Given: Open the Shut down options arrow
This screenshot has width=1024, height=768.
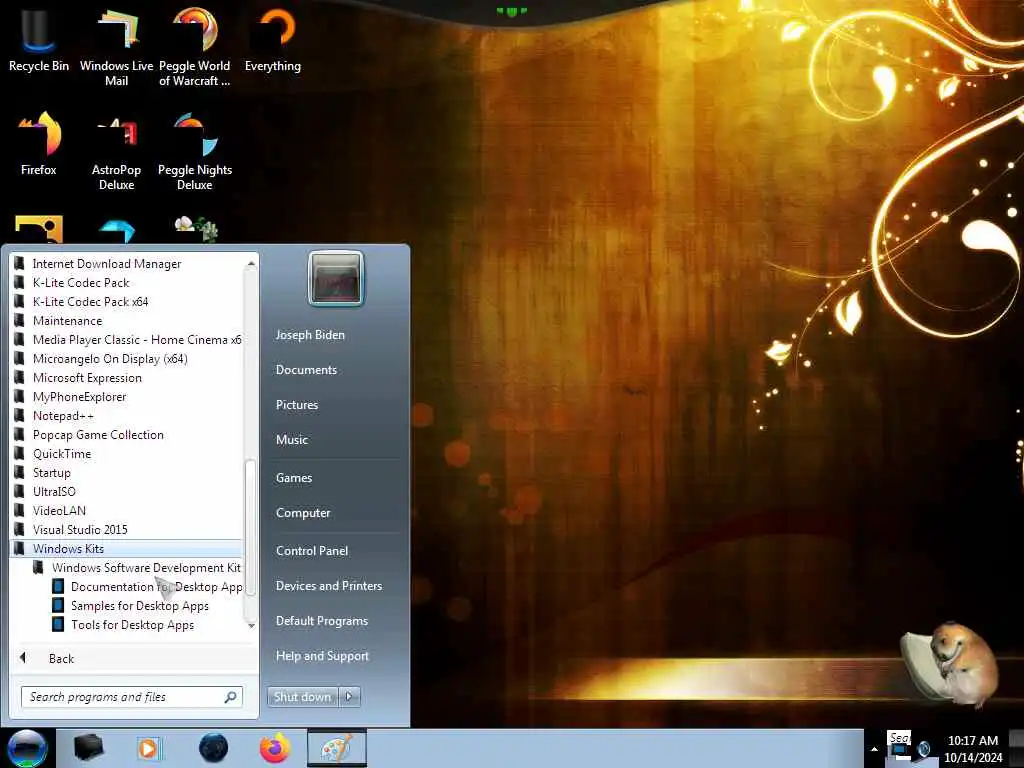Looking at the screenshot, I should point(349,697).
